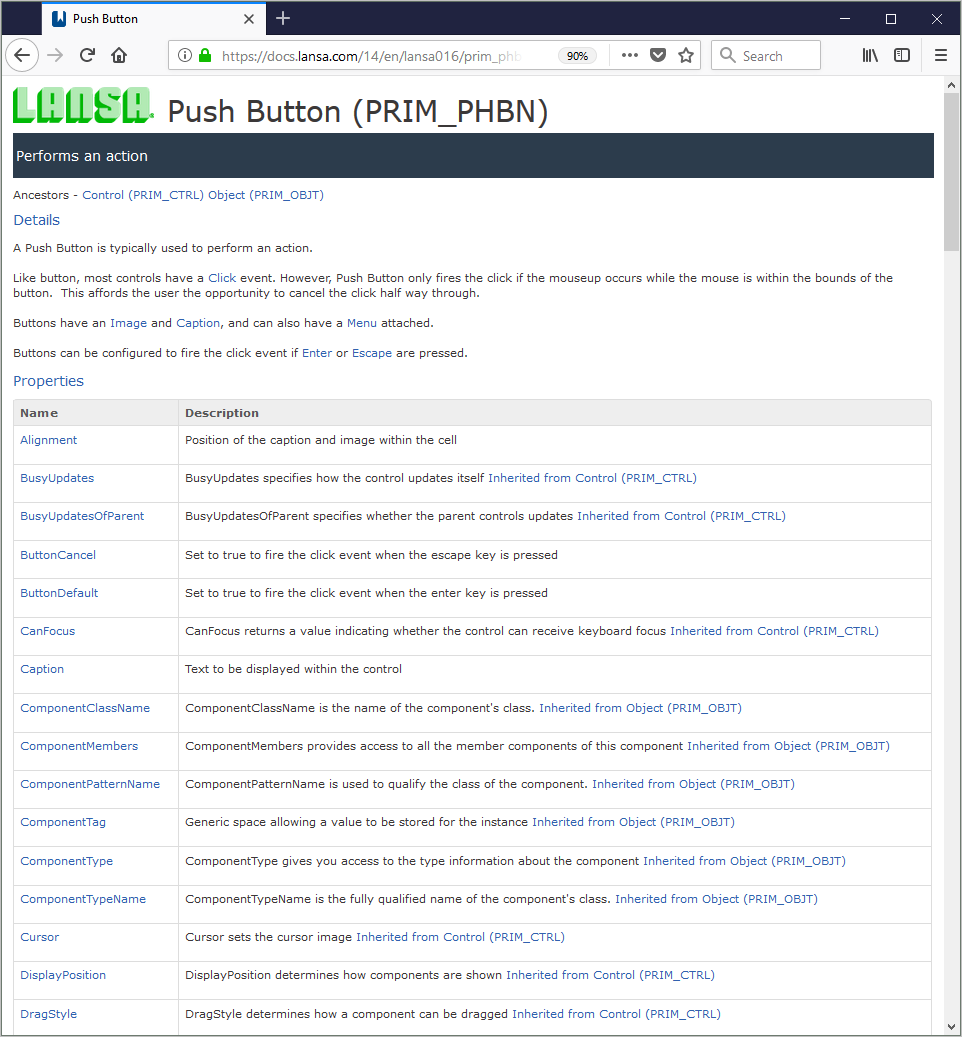
Task: Open the BusyUpdates property link
Action: [x=57, y=478]
